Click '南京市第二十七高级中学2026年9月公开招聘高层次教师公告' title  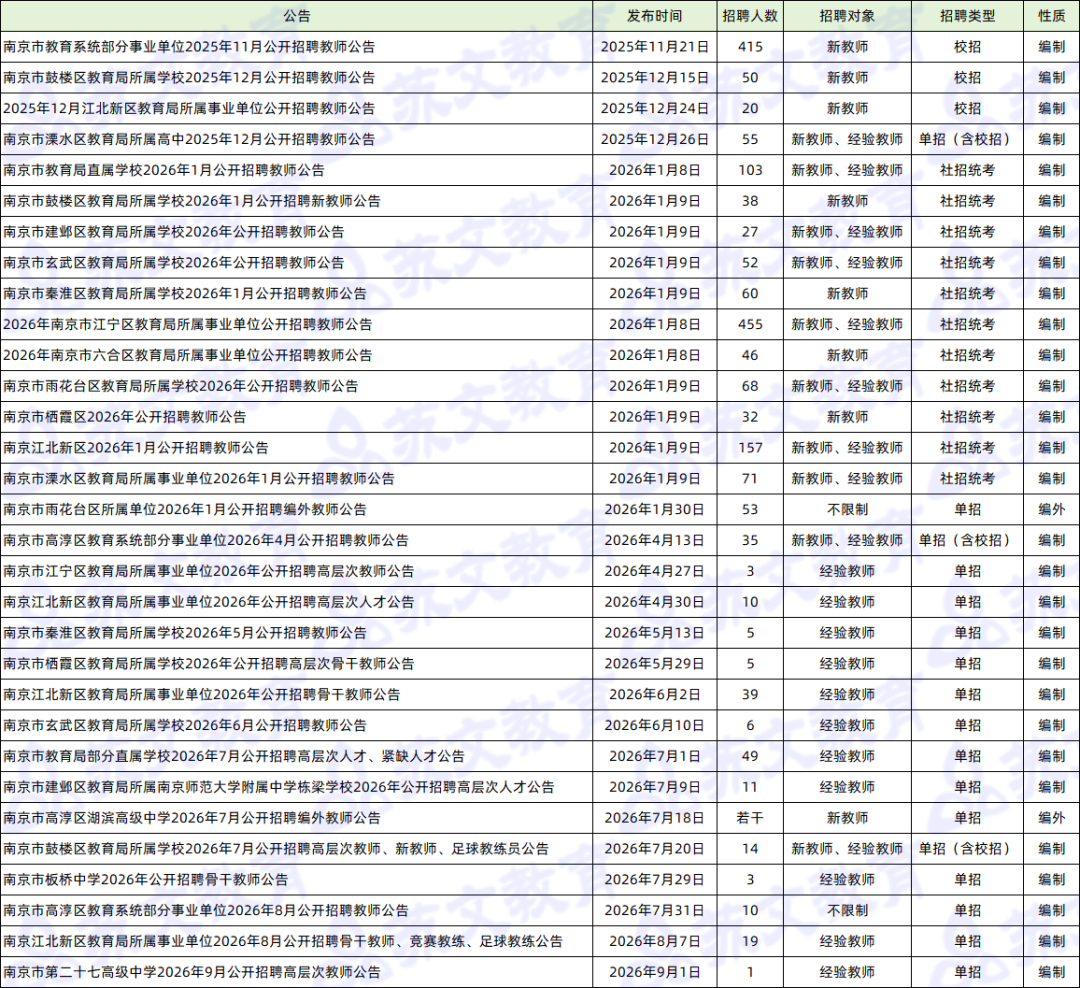click(192, 973)
